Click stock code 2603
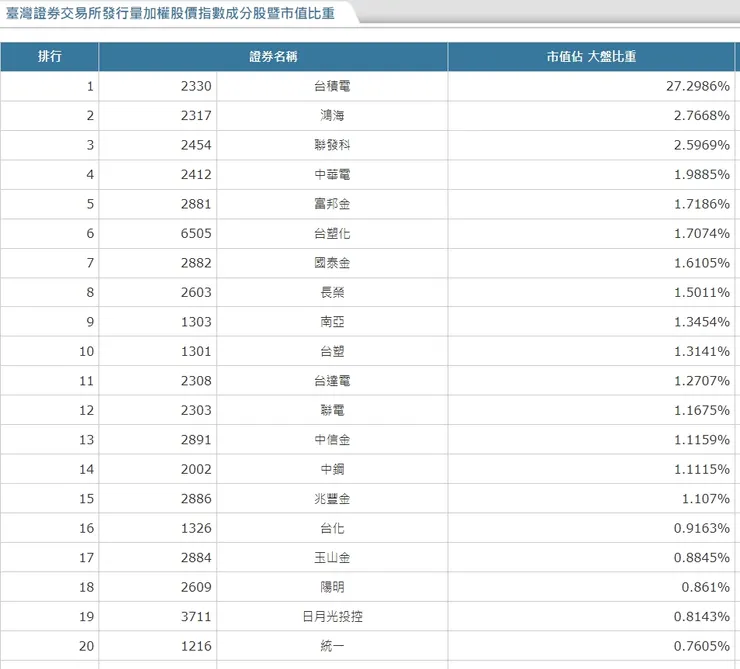The image size is (740, 669). point(196,293)
